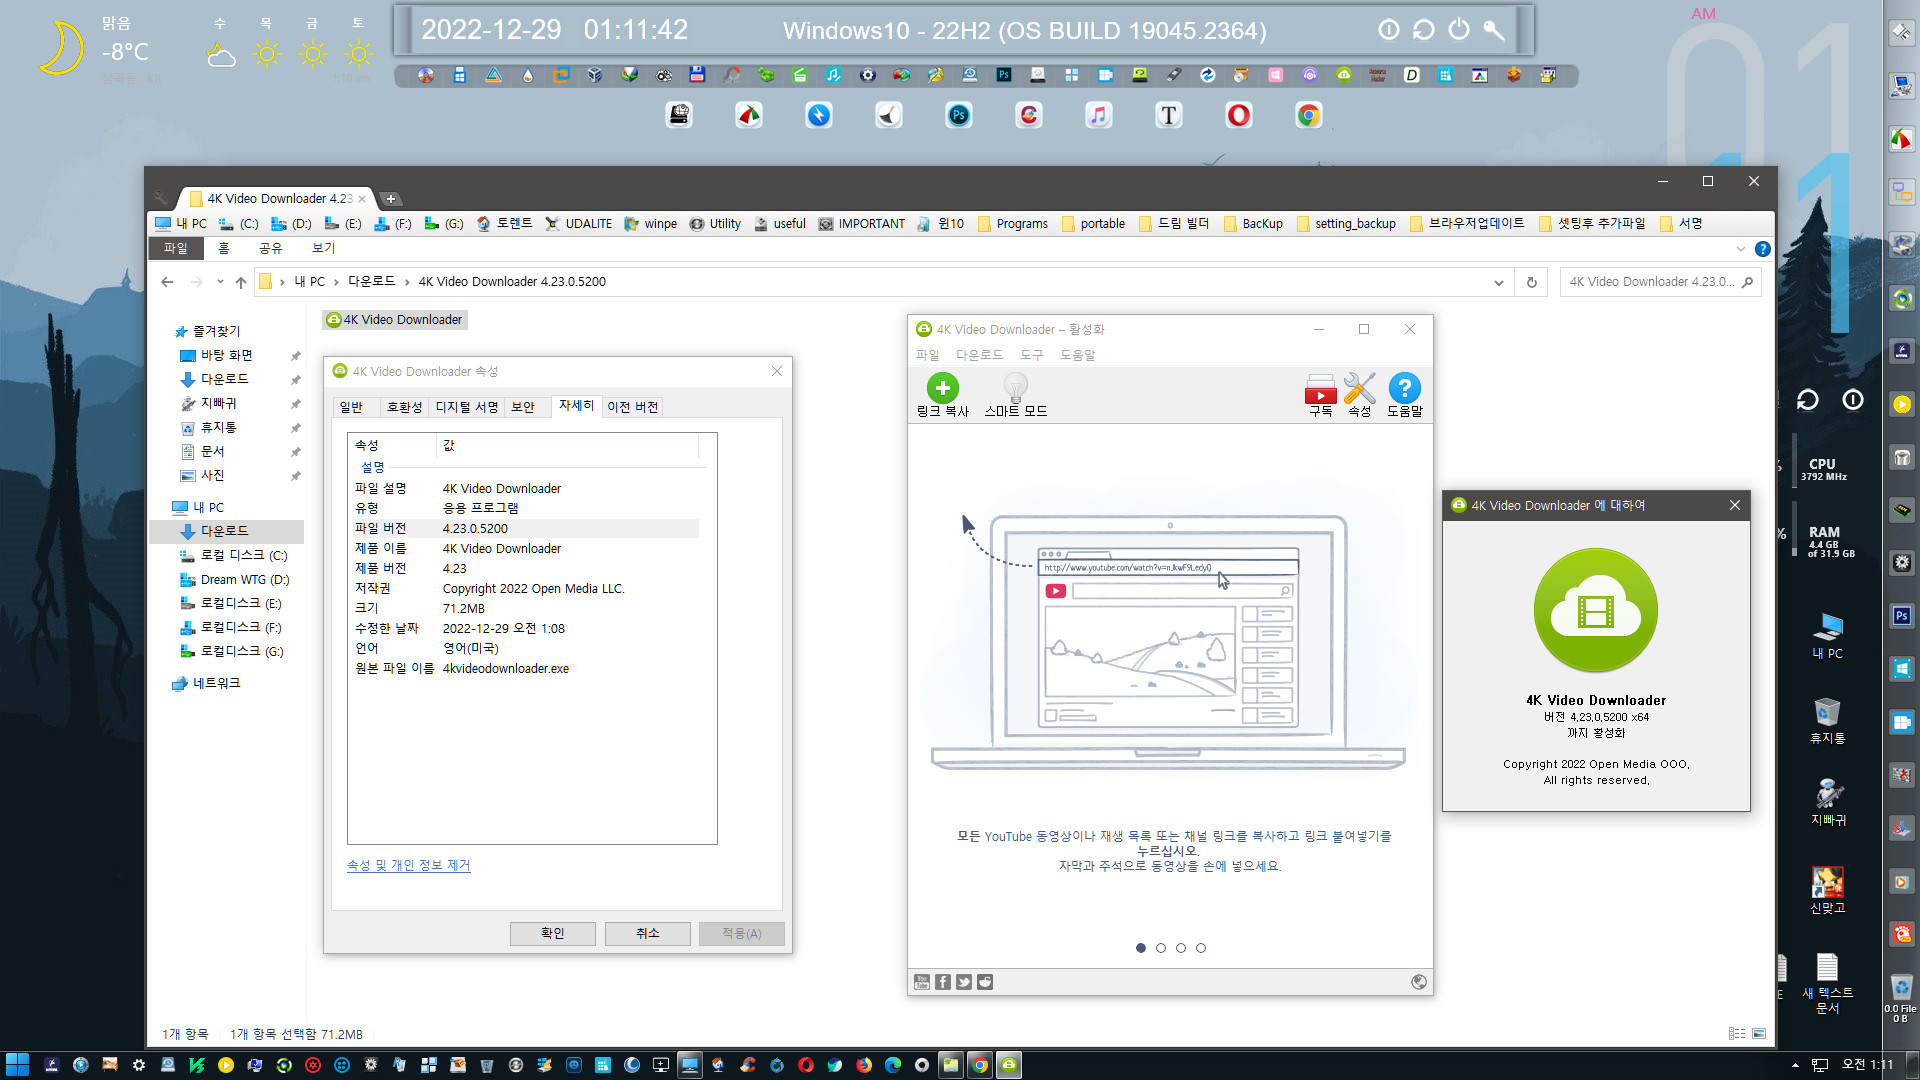1920x1080 pixels.
Task: Click the Twitter share icon in downloader
Action: click(964, 981)
